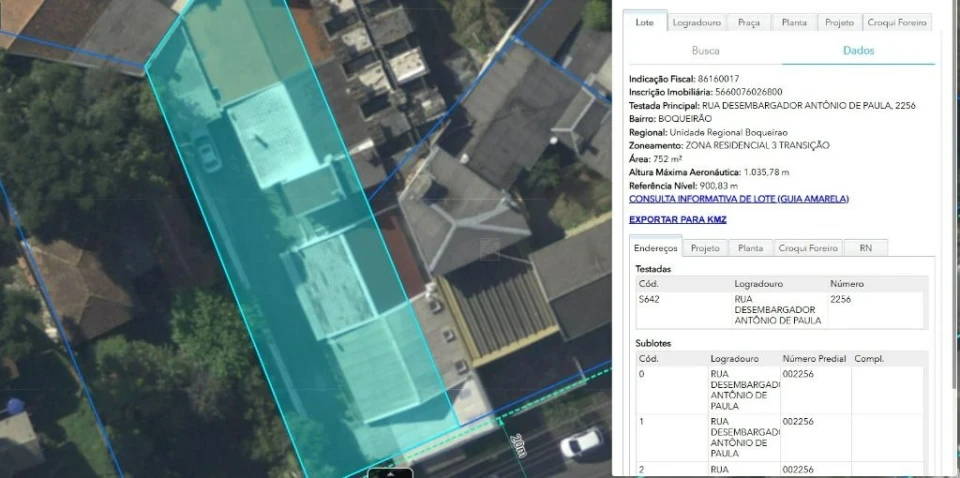Switch to the Busca section
This screenshot has width=960, height=478.
tap(705, 51)
